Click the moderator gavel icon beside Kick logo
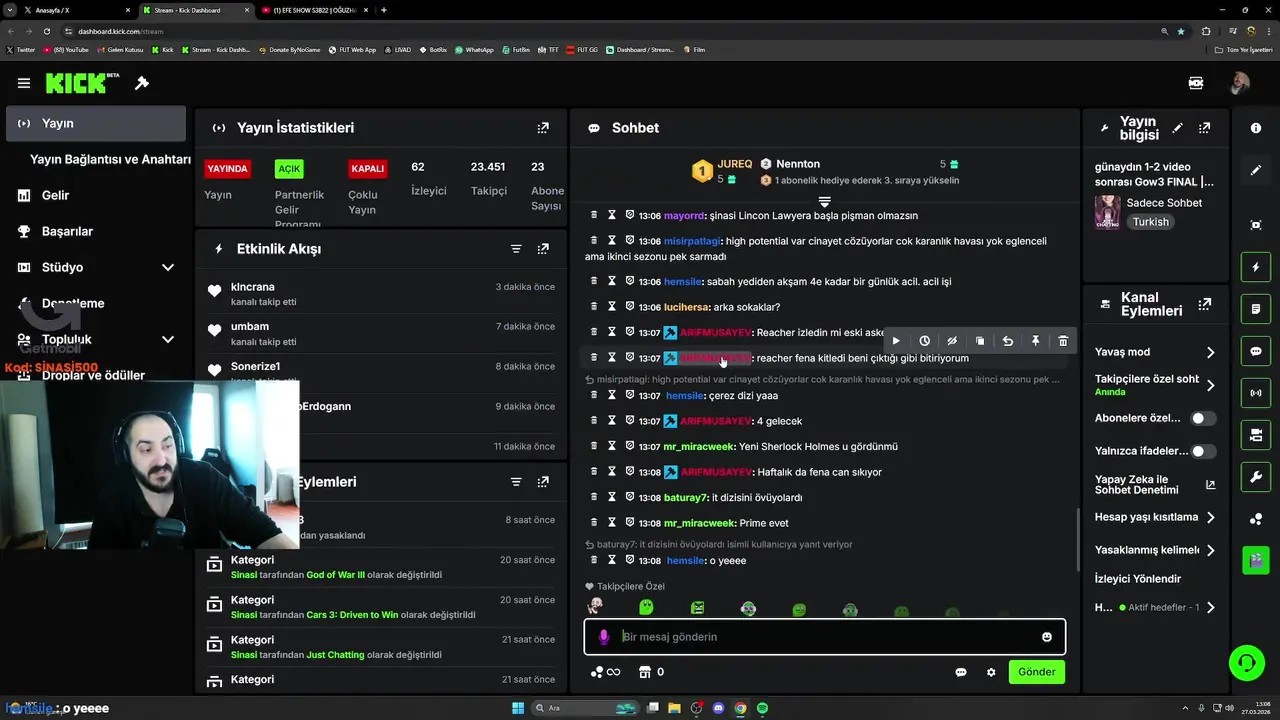 pos(142,83)
